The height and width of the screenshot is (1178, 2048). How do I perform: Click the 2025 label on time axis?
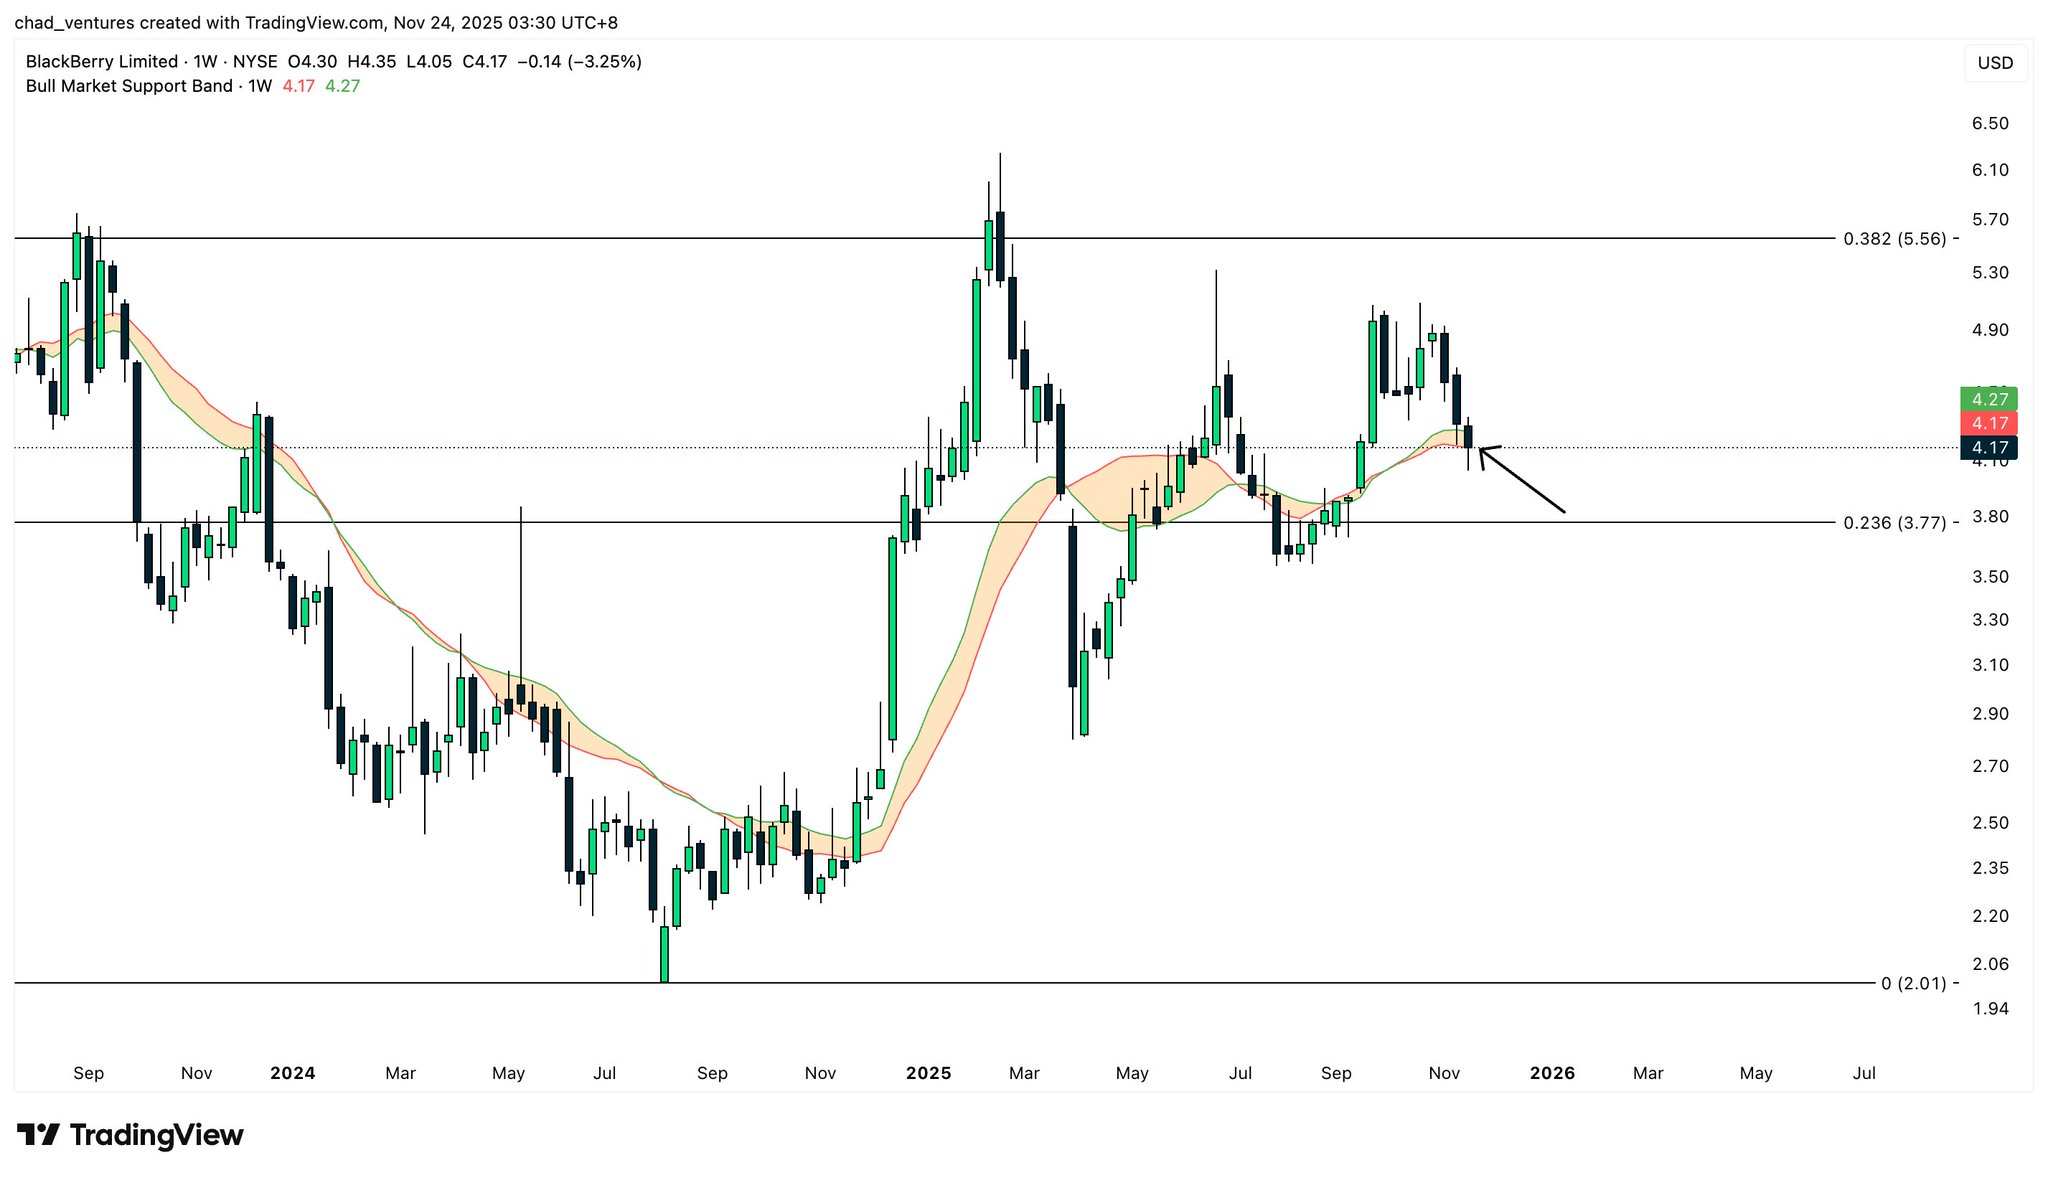click(x=928, y=1073)
